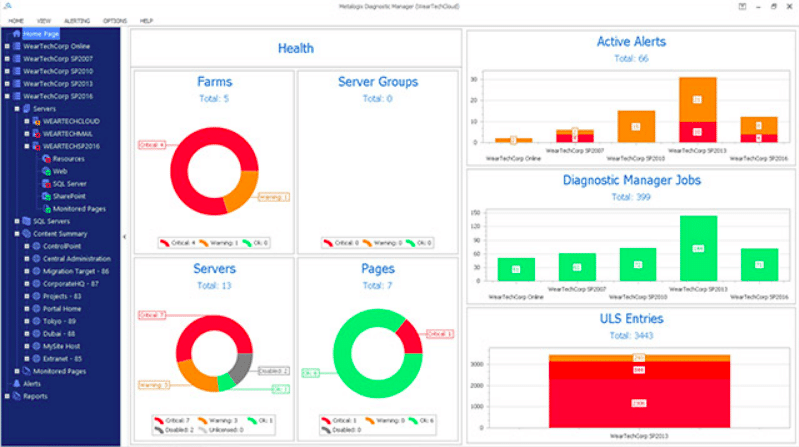
Task: Click the Content Summary icon
Action: 26,233
